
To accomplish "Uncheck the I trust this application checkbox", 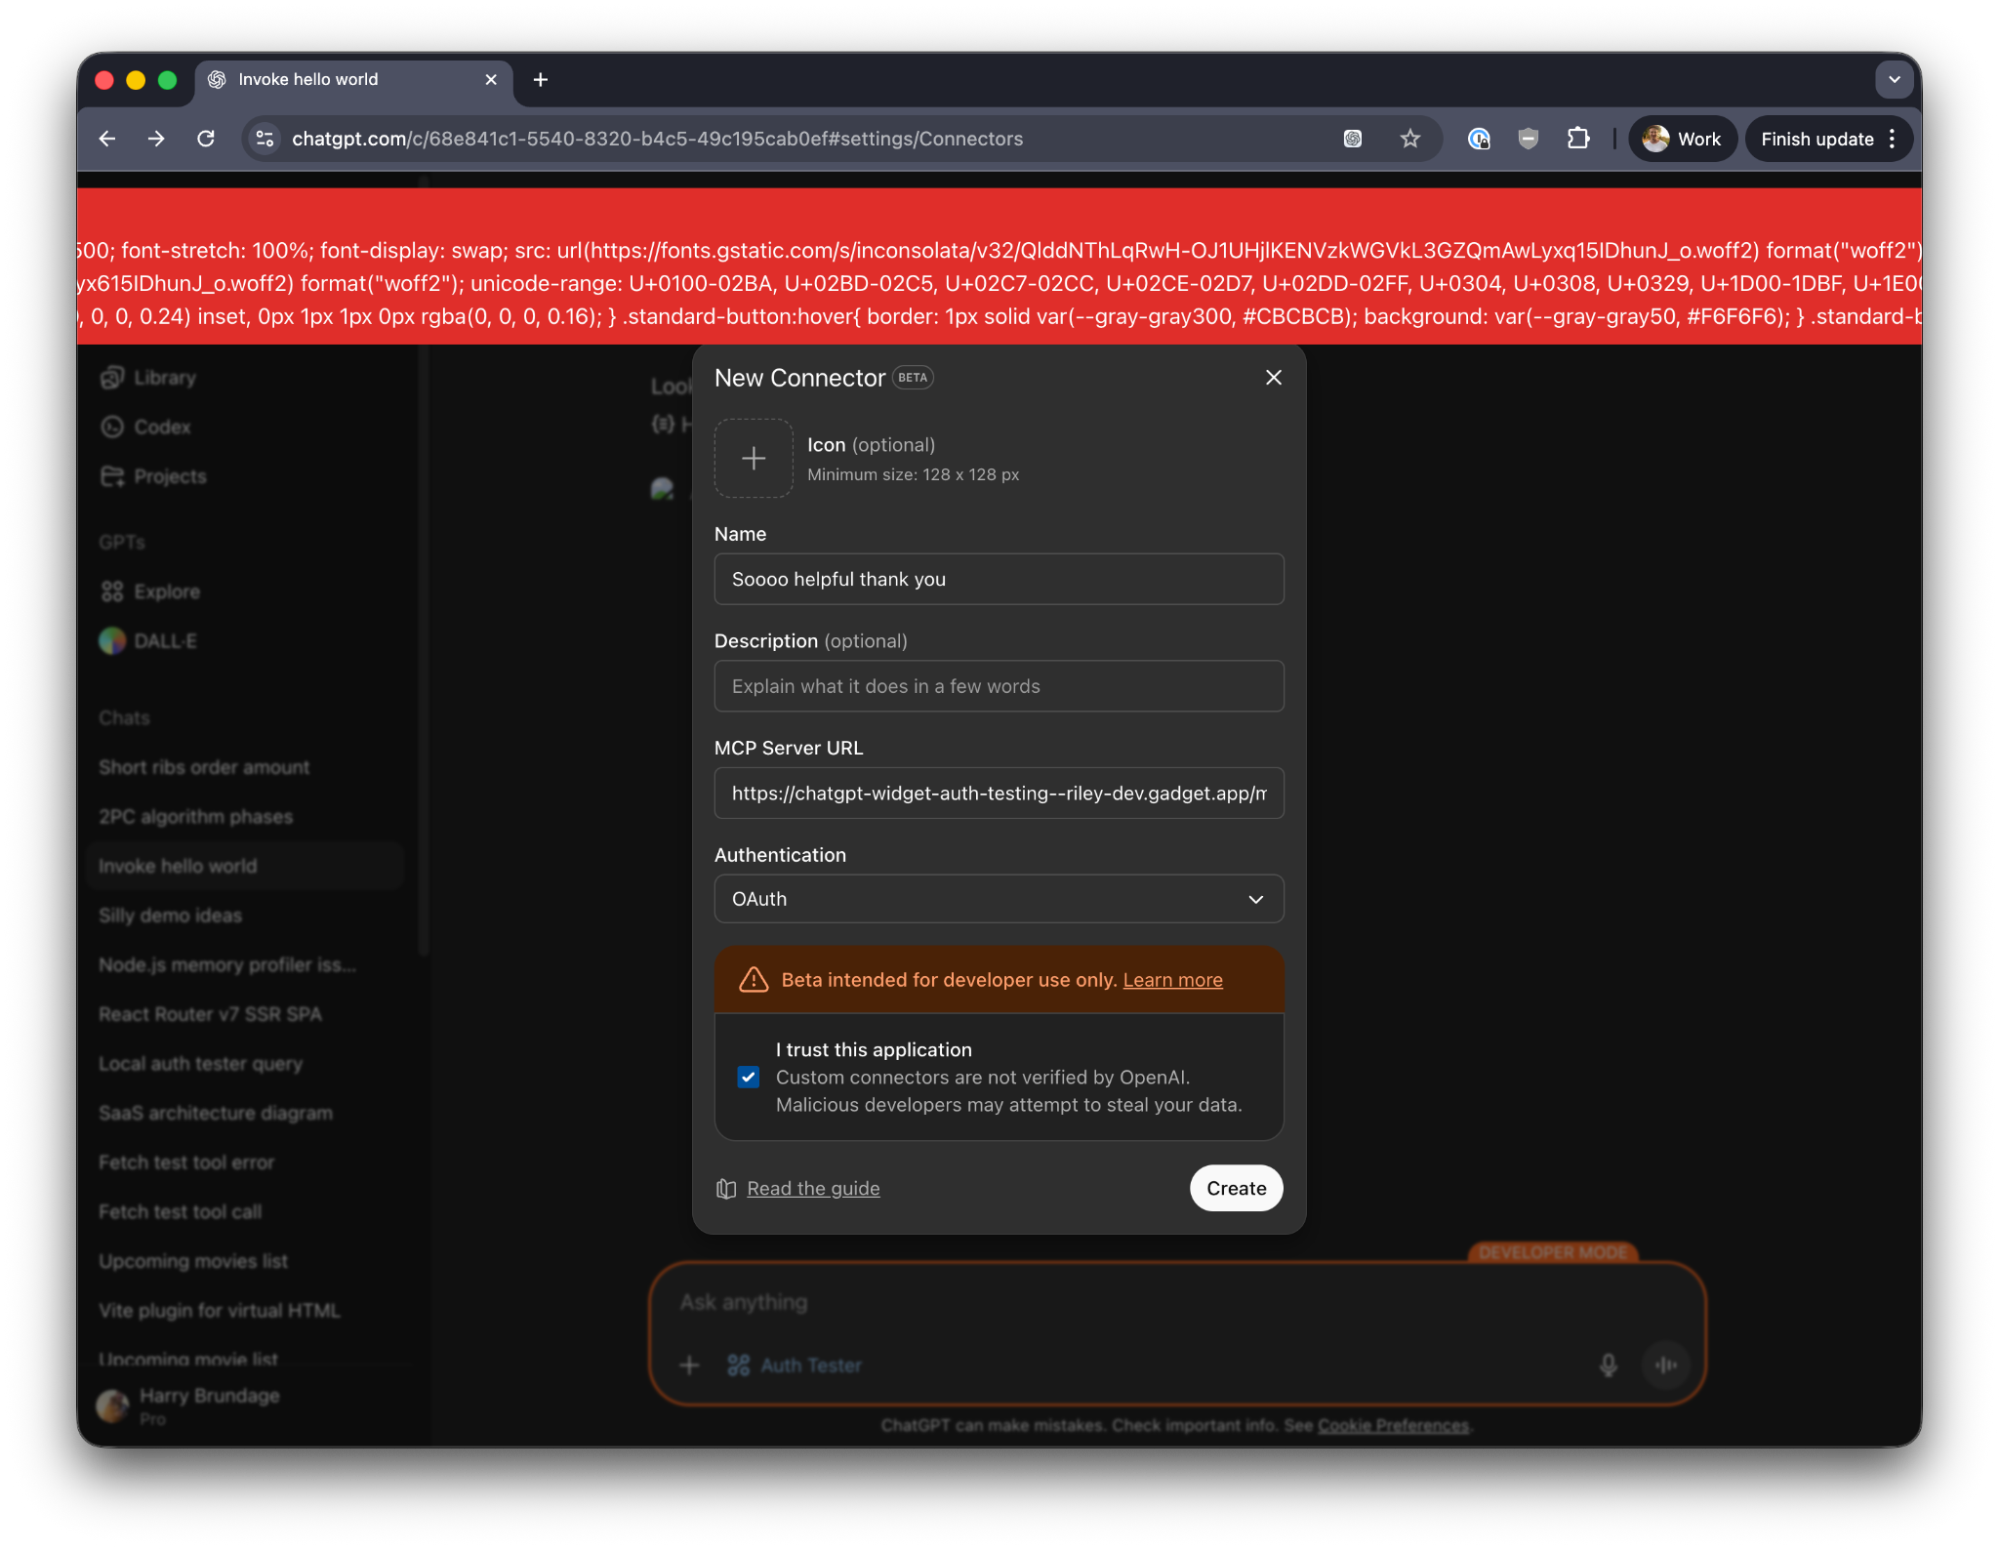I will [748, 1077].
